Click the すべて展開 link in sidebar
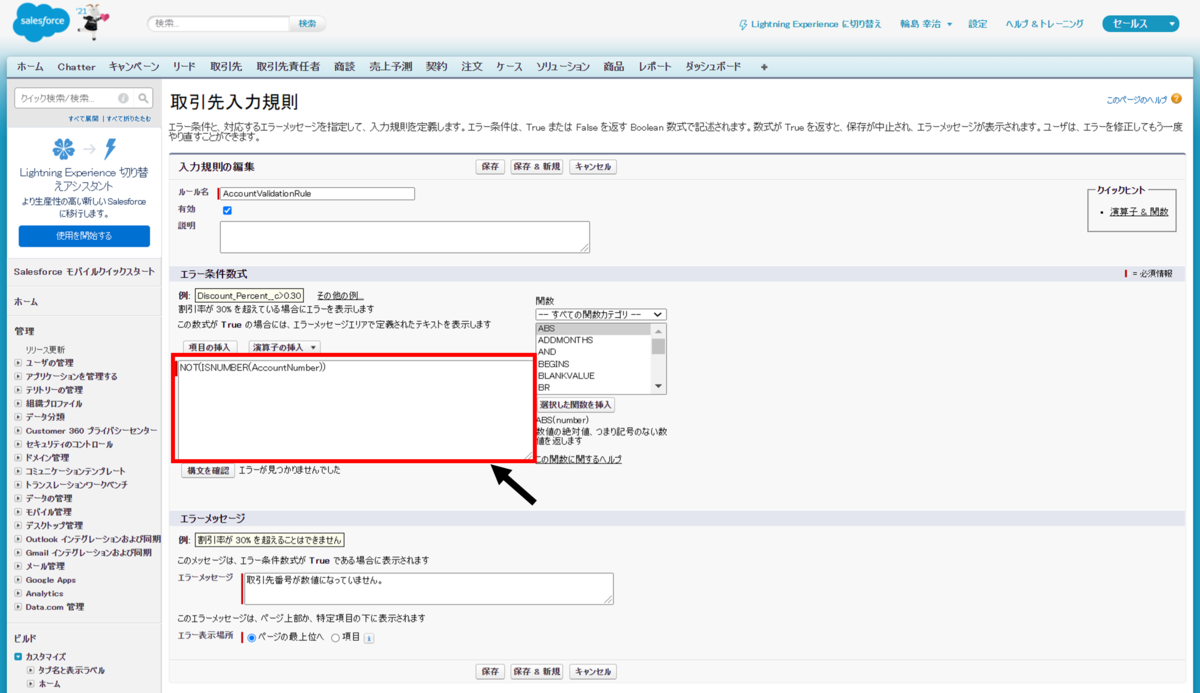The image size is (1200, 693). [83, 118]
